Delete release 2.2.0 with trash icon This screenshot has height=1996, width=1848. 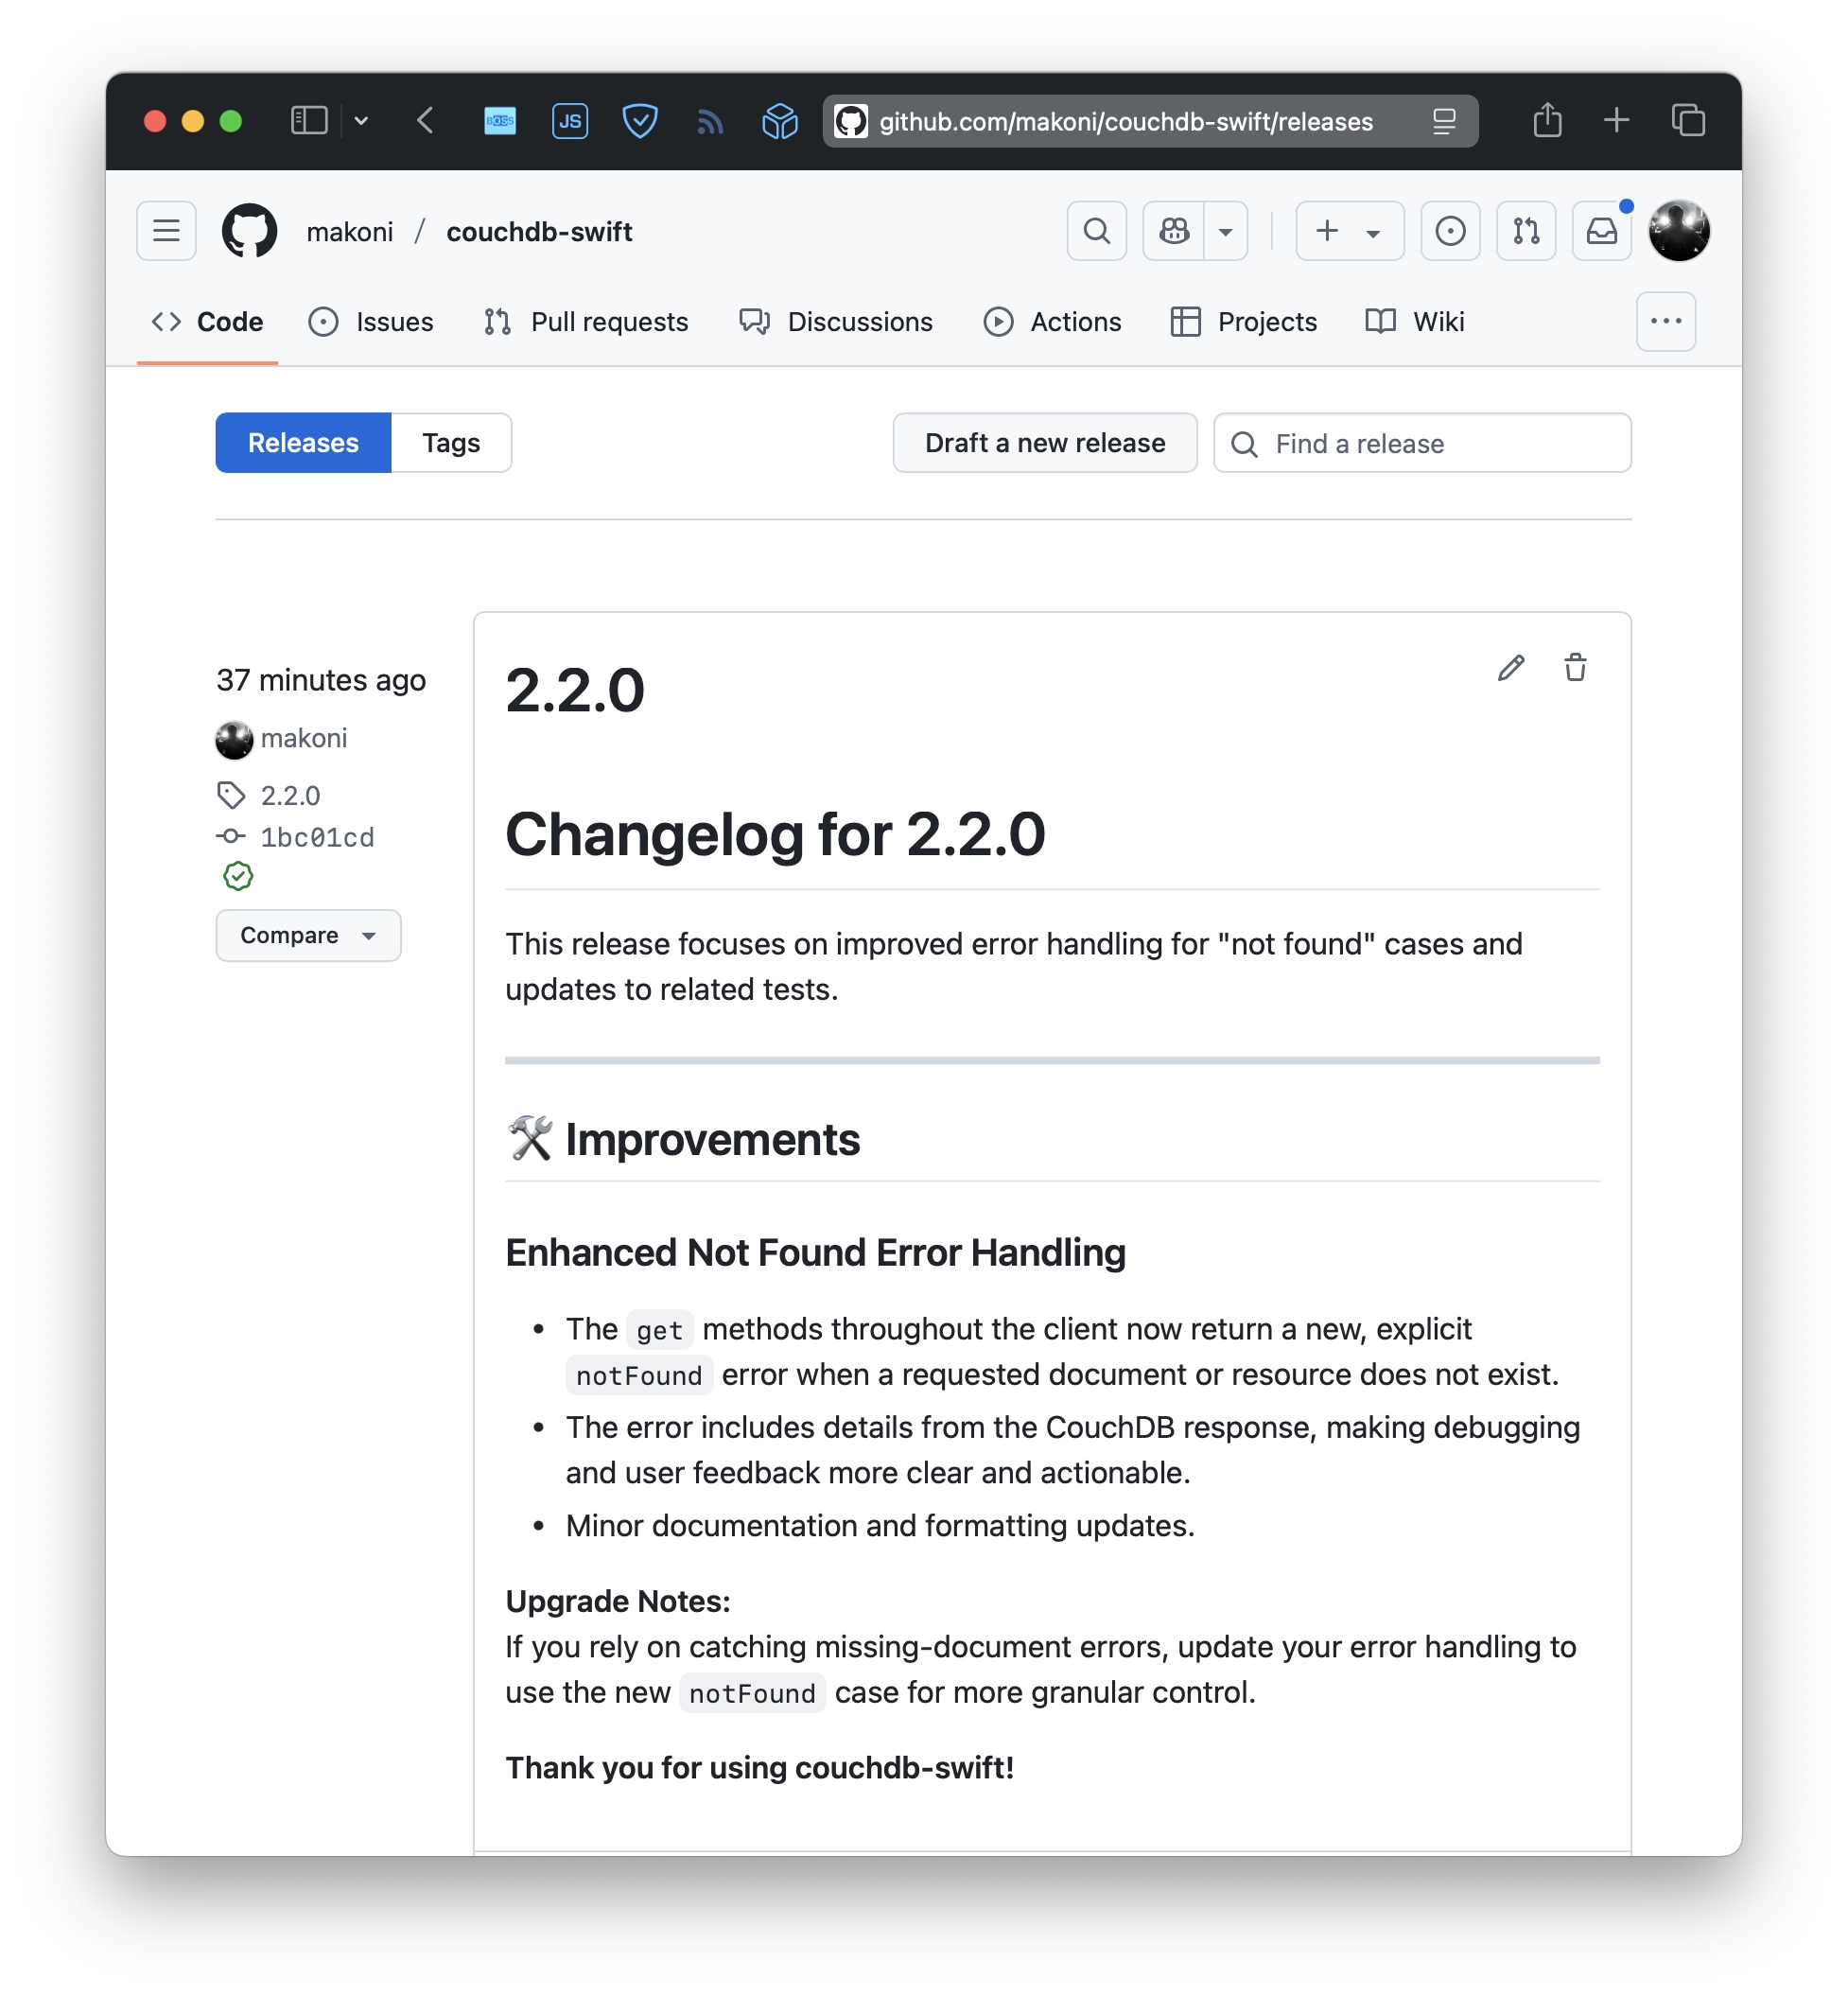pos(1575,667)
